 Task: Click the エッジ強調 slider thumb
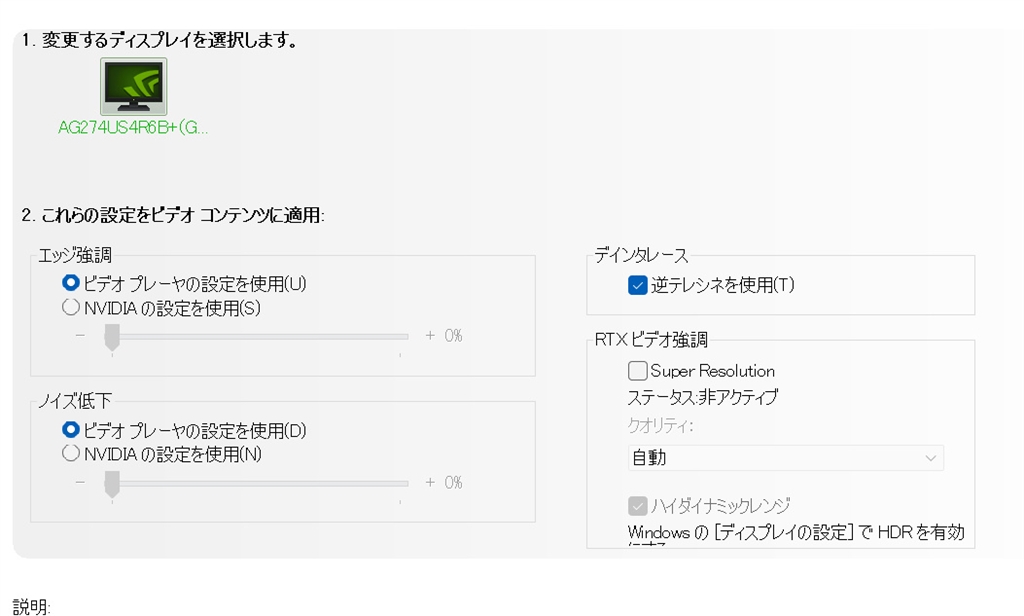(x=112, y=336)
